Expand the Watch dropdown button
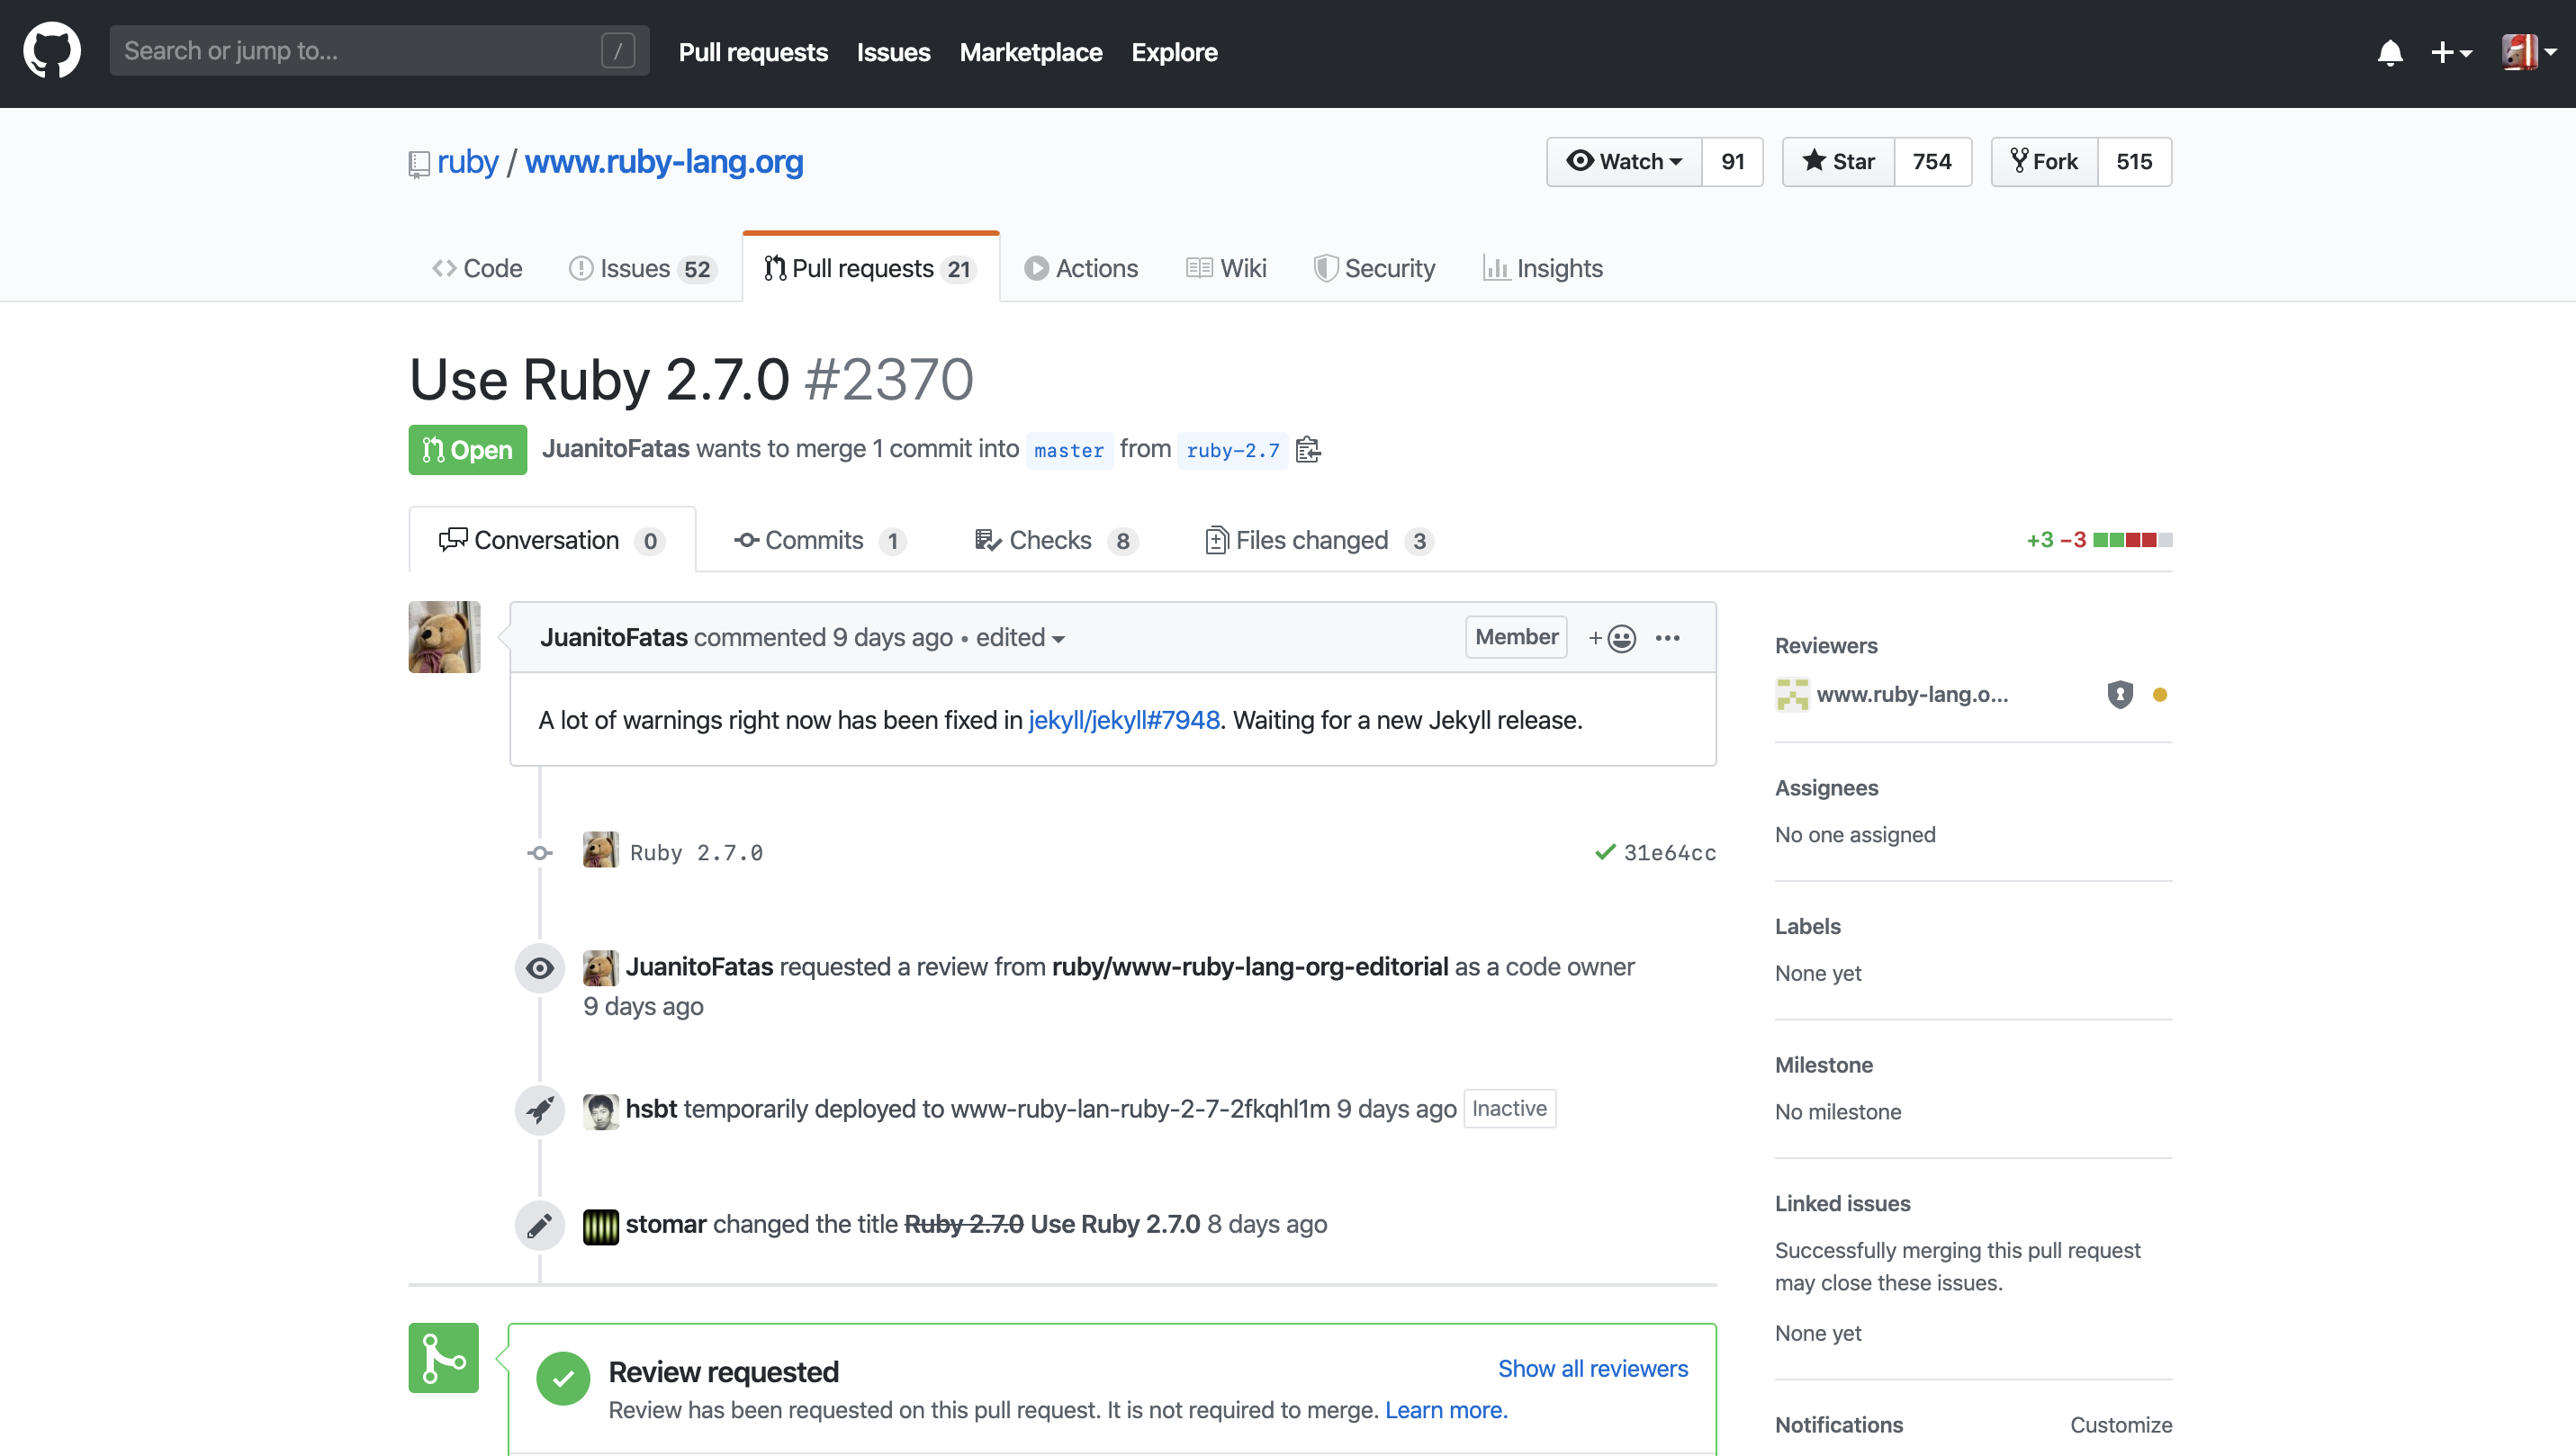 (x=1624, y=161)
